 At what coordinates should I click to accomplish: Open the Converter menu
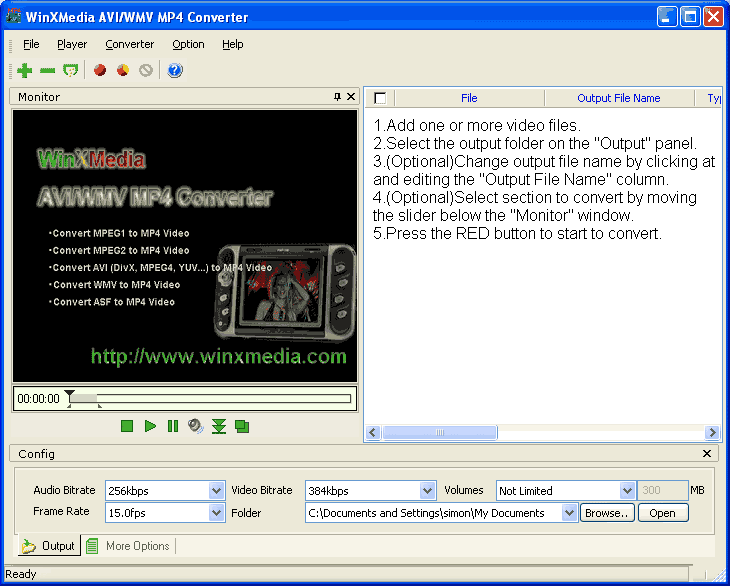point(129,44)
